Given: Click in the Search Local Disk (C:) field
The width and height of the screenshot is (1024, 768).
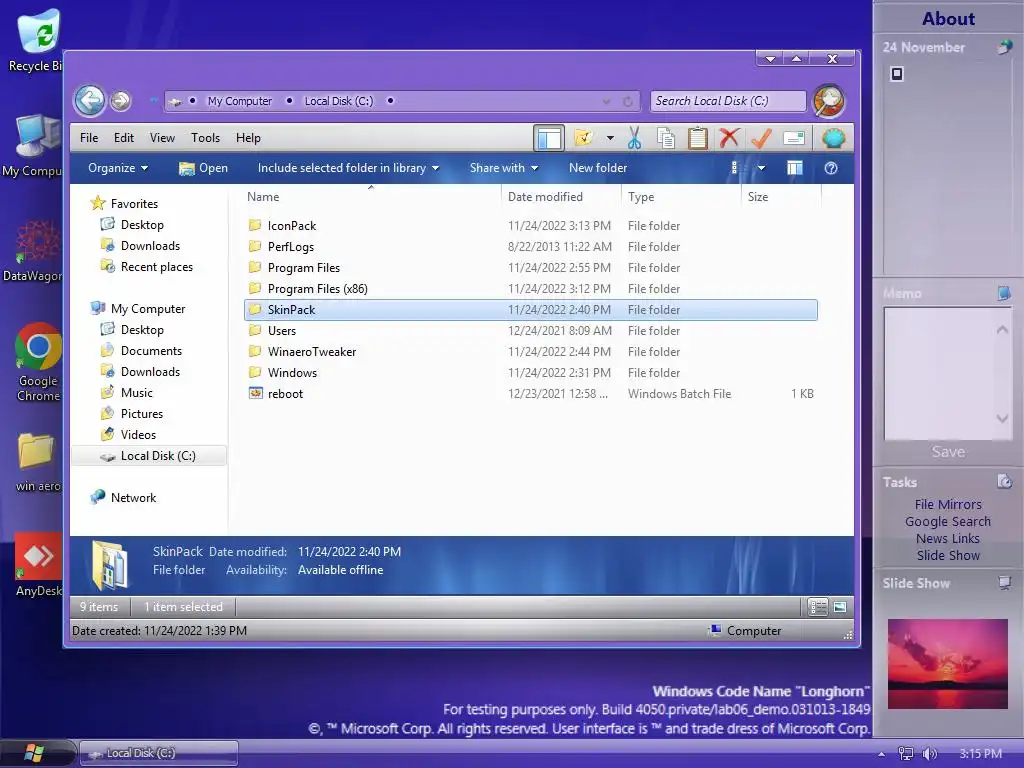Looking at the screenshot, I should pyautogui.click(x=728, y=101).
